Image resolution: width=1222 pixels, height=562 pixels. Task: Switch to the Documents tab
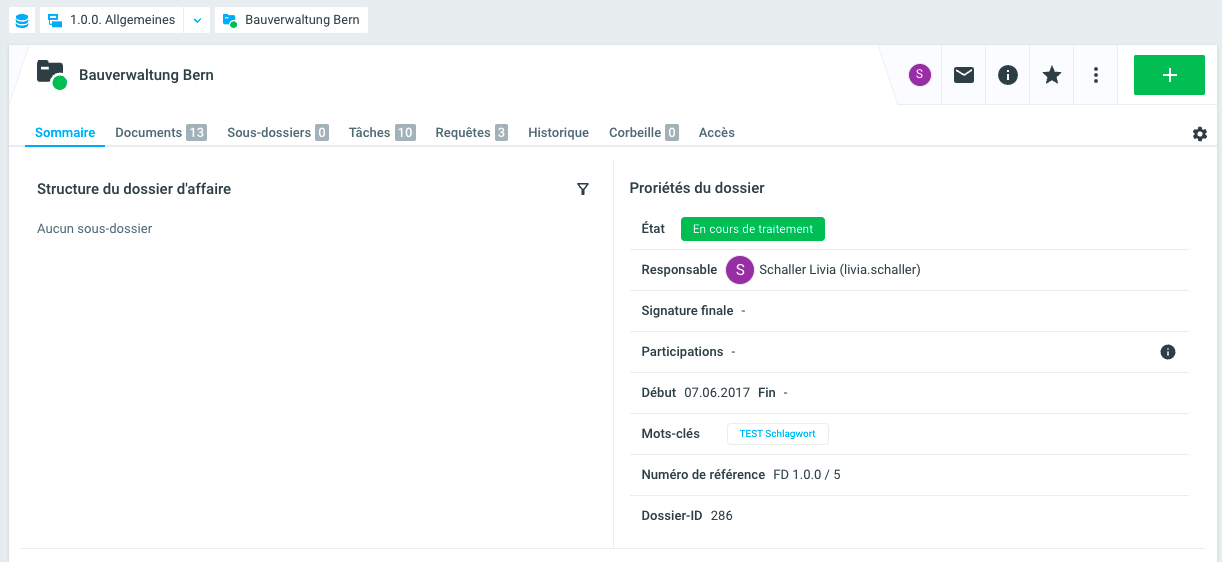tap(160, 132)
